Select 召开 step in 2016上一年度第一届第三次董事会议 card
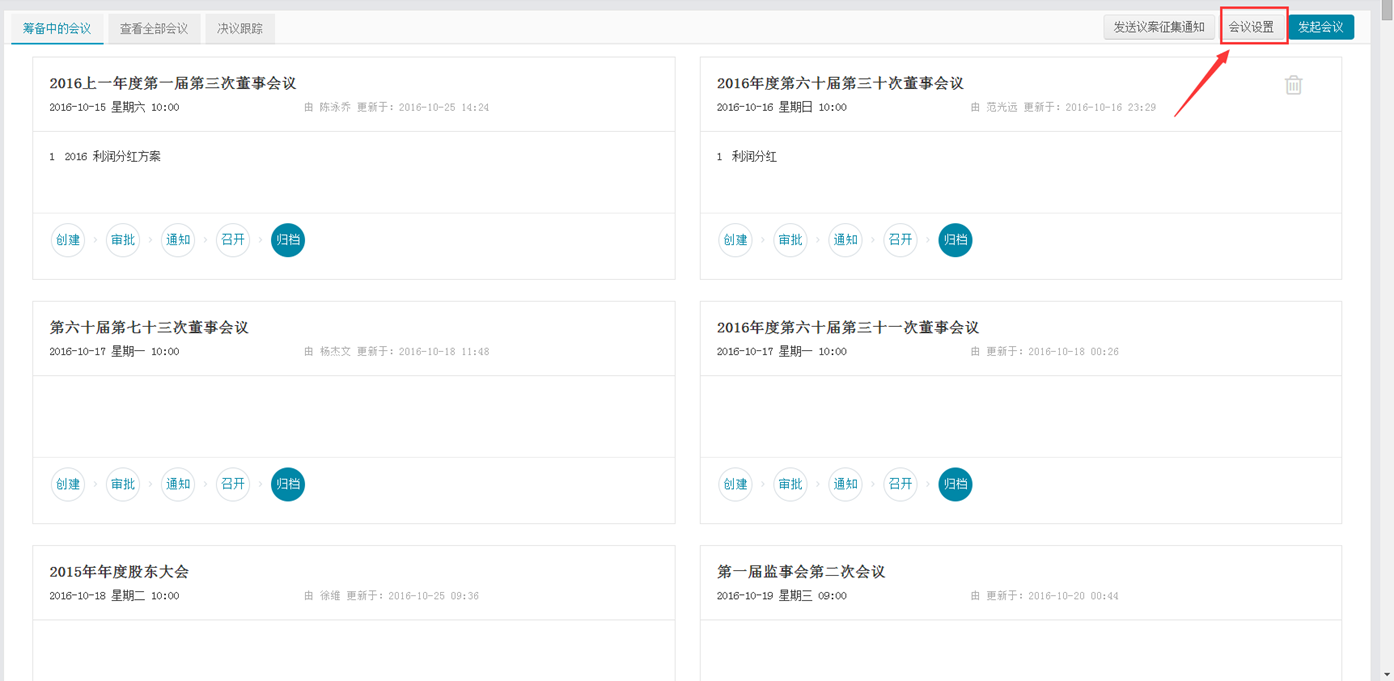Image resolution: width=1394 pixels, height=681 pixels. (x=233, y=240)
